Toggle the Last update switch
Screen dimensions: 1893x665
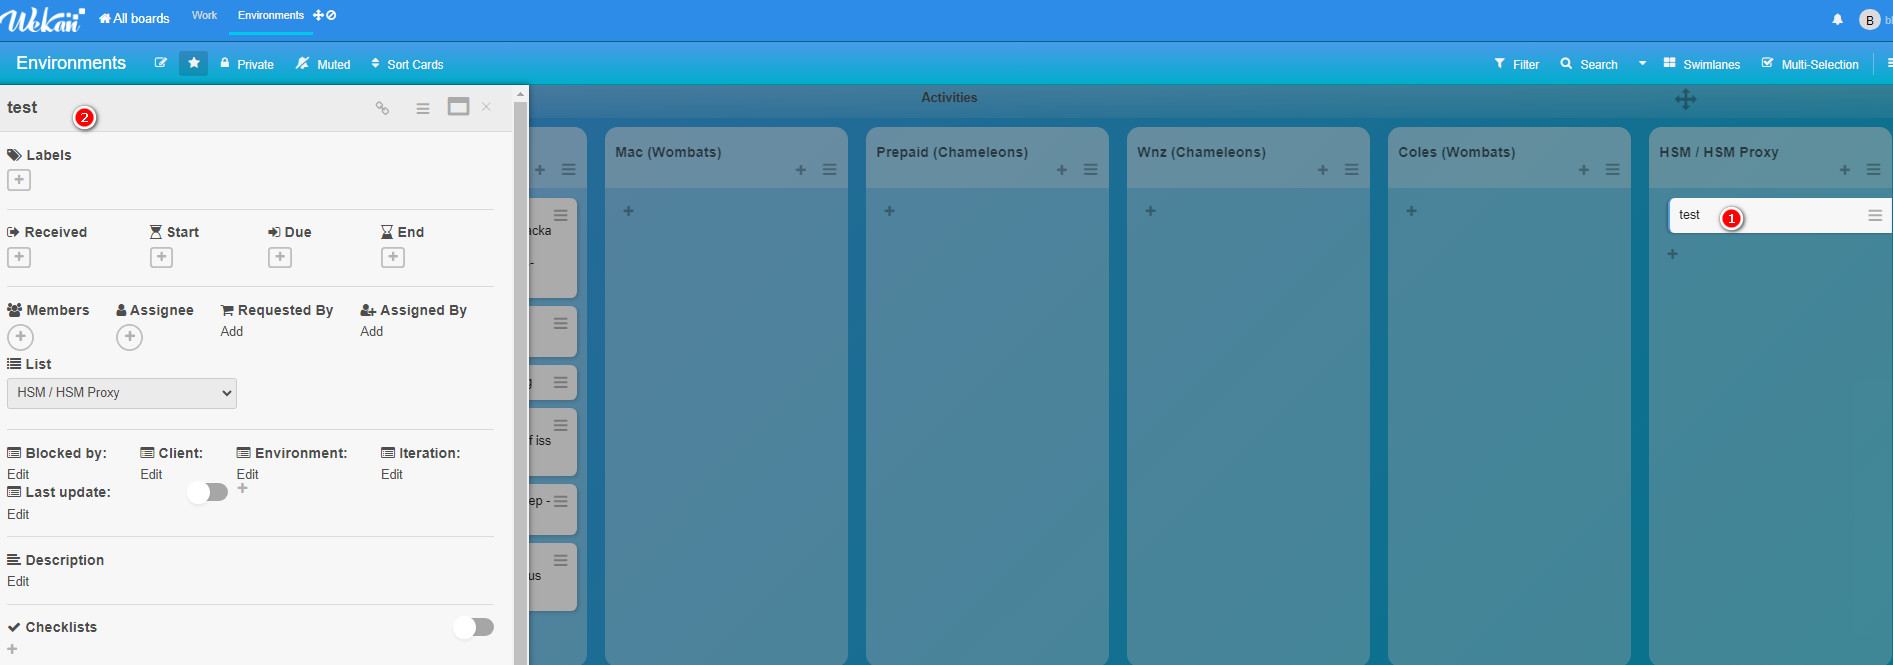pos(208,492)
